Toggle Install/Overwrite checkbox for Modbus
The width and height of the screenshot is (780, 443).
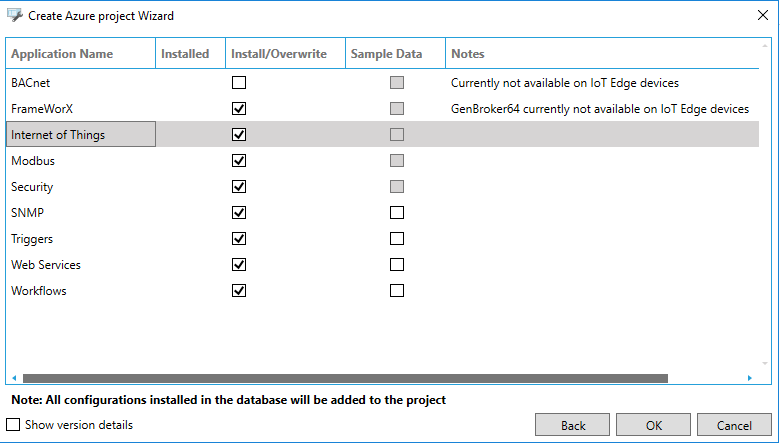(239, 161)
